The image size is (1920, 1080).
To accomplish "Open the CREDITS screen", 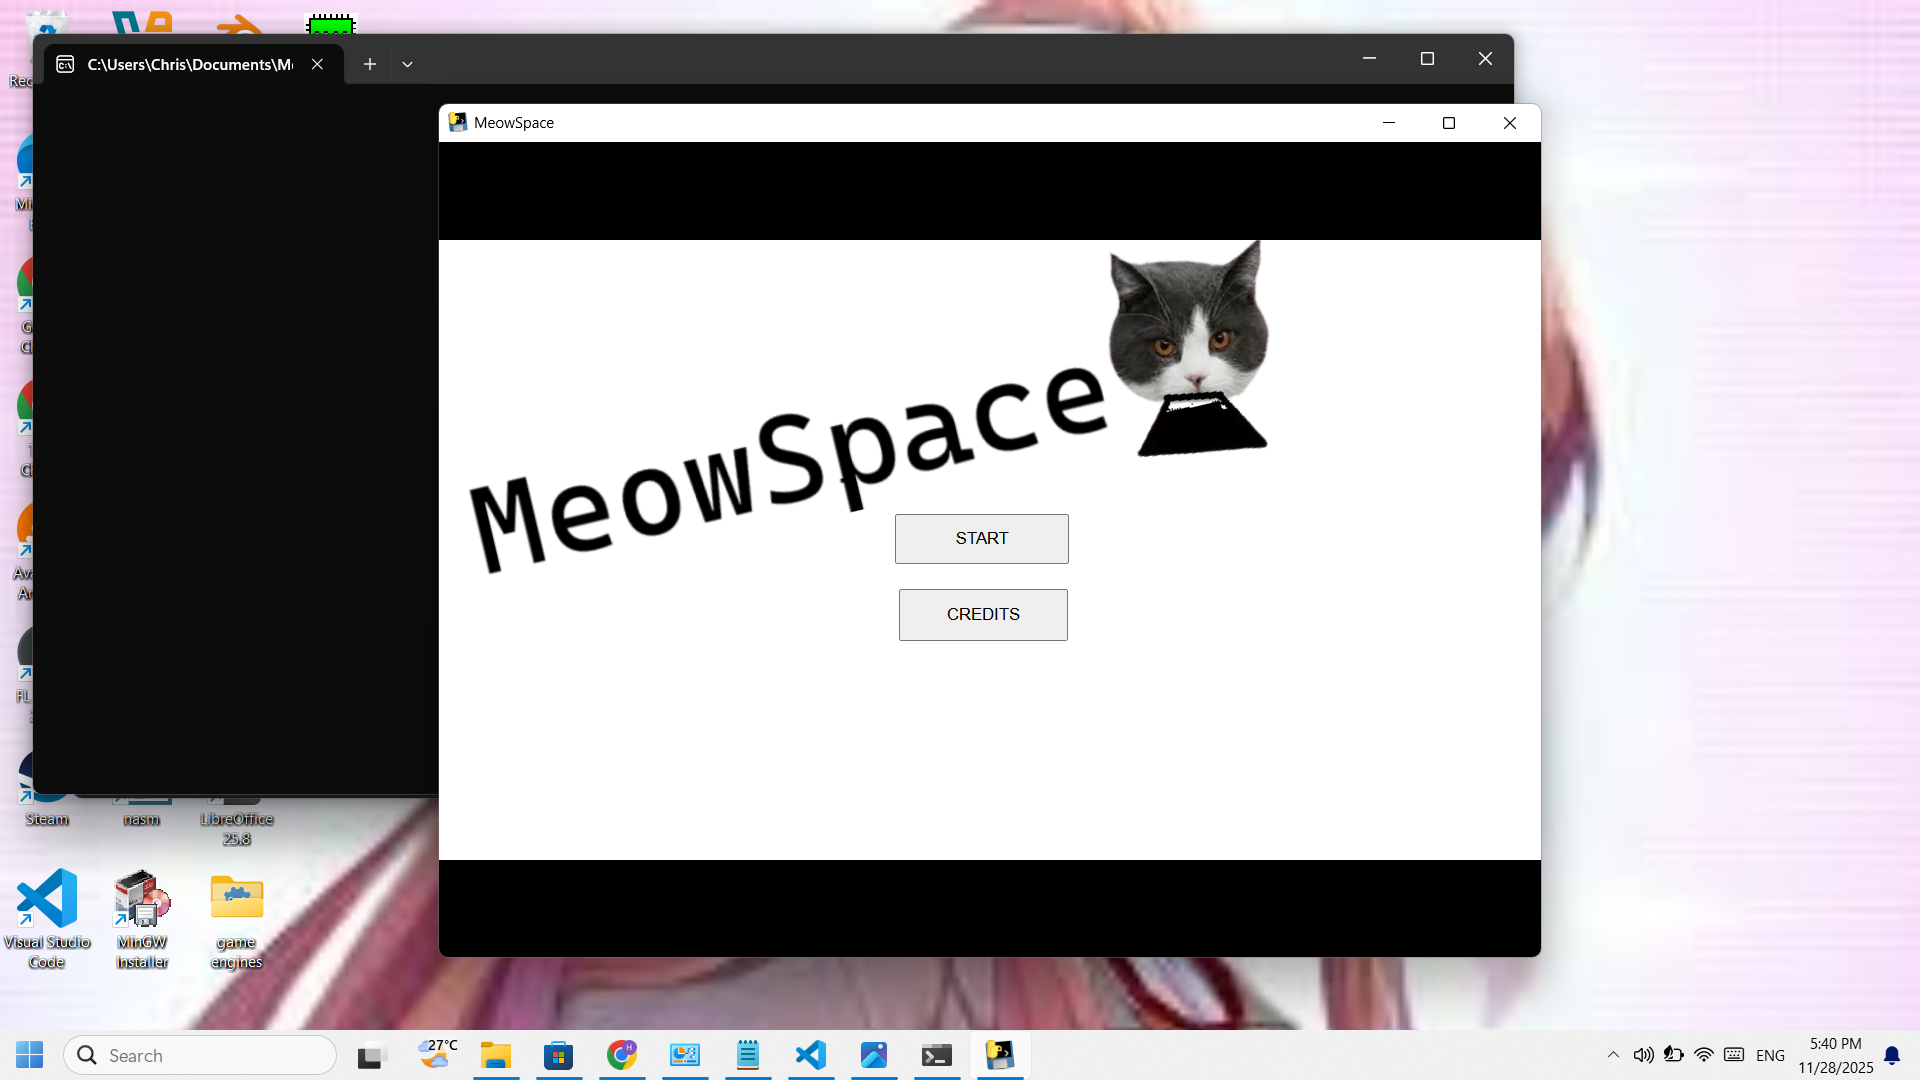I will pyautogui.click(x=982, y=615).
